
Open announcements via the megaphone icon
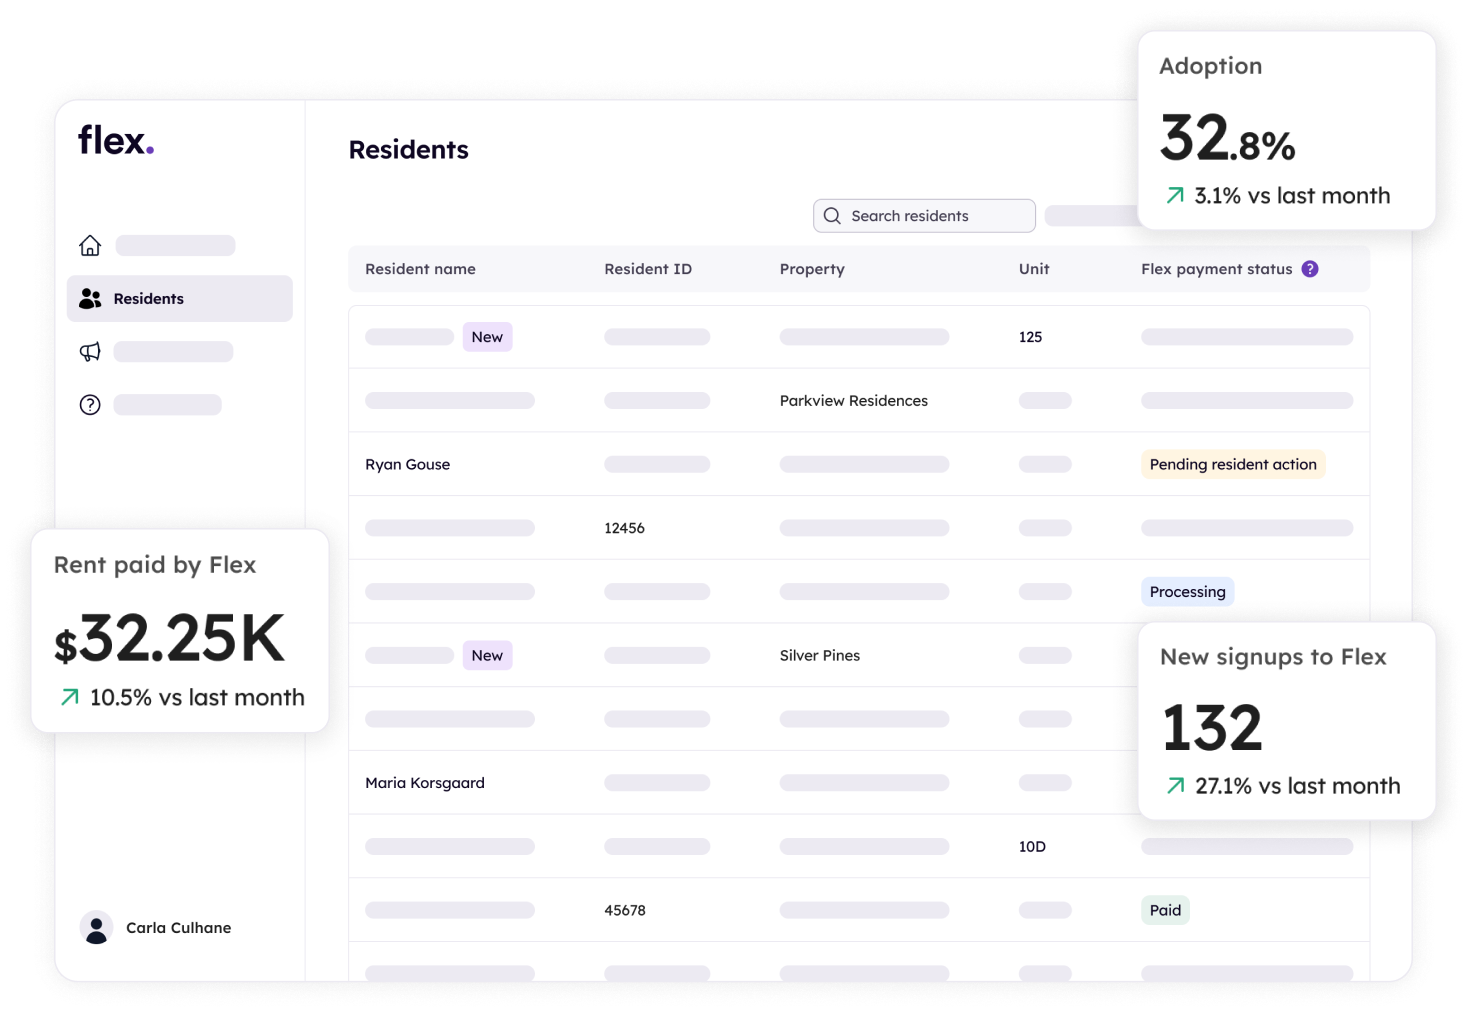click(90, 351)
